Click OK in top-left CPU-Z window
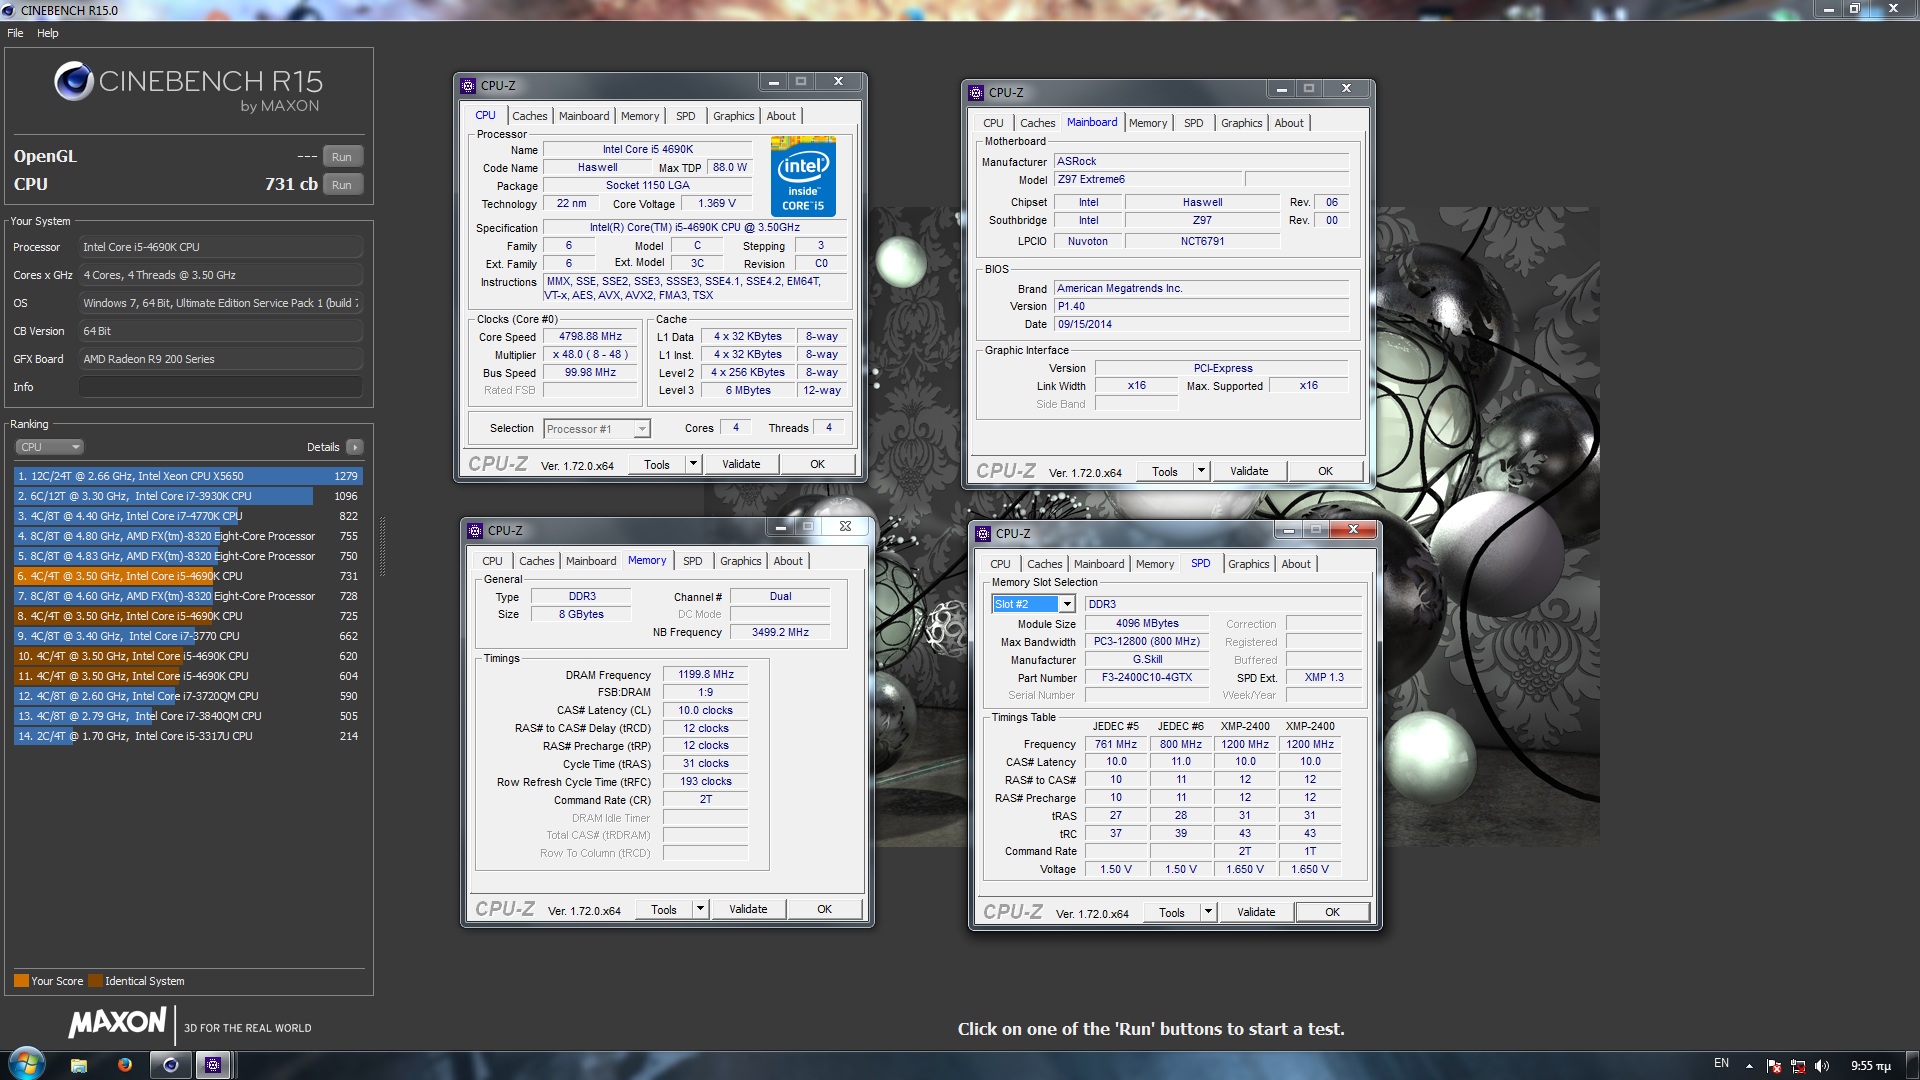Screen dimensions: 1920x1080 point(817,465)
